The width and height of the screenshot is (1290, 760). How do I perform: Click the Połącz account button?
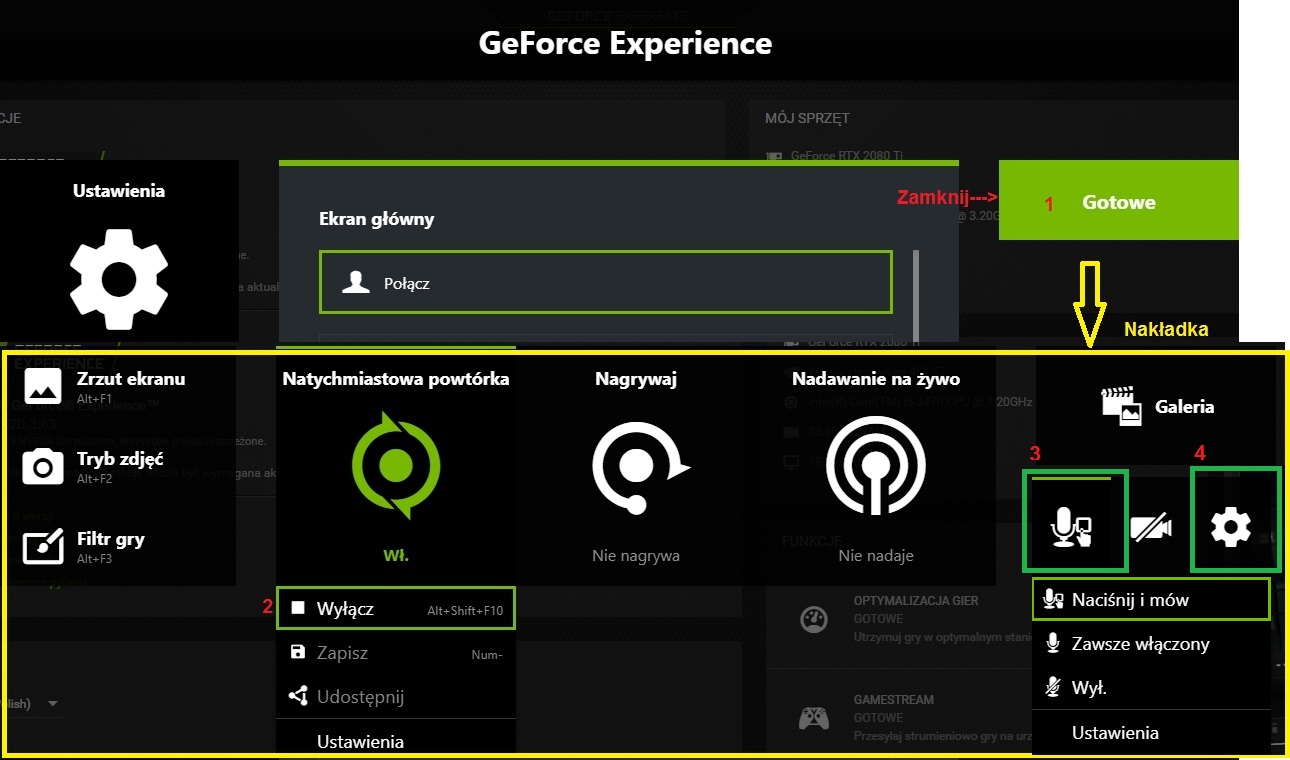[605, 283]
